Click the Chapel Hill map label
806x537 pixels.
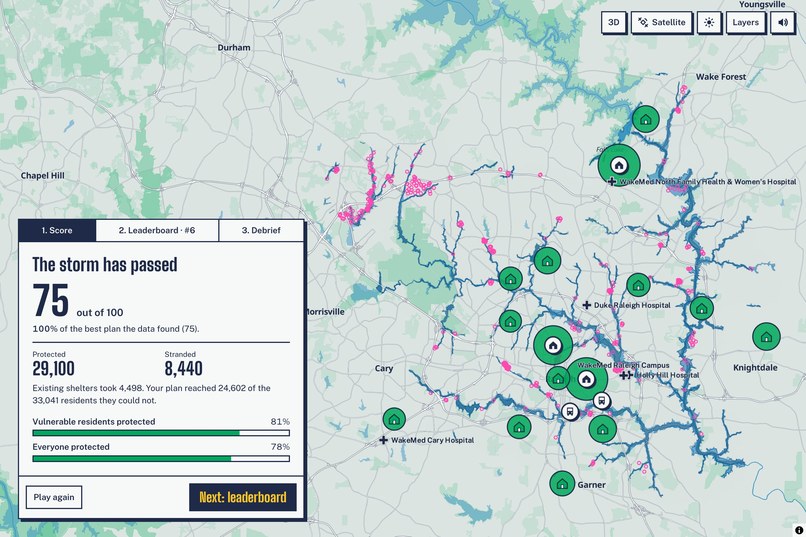click(x=43, y=175)
